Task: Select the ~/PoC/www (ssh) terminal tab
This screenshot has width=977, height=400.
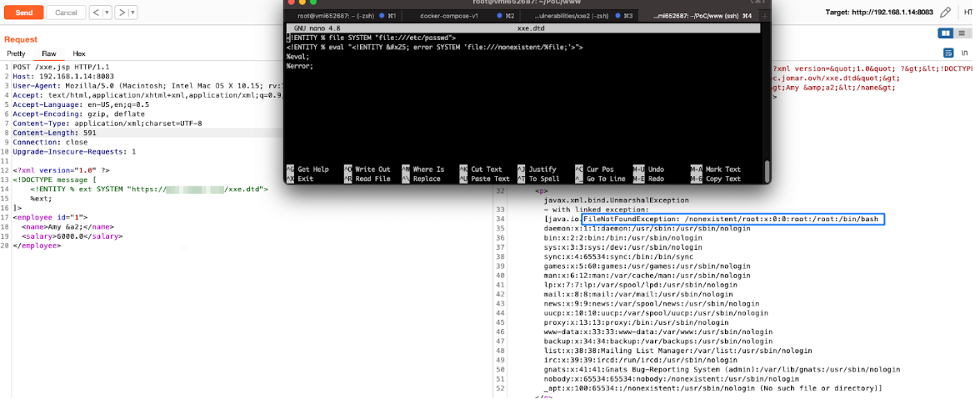Action: click(698, 16)
